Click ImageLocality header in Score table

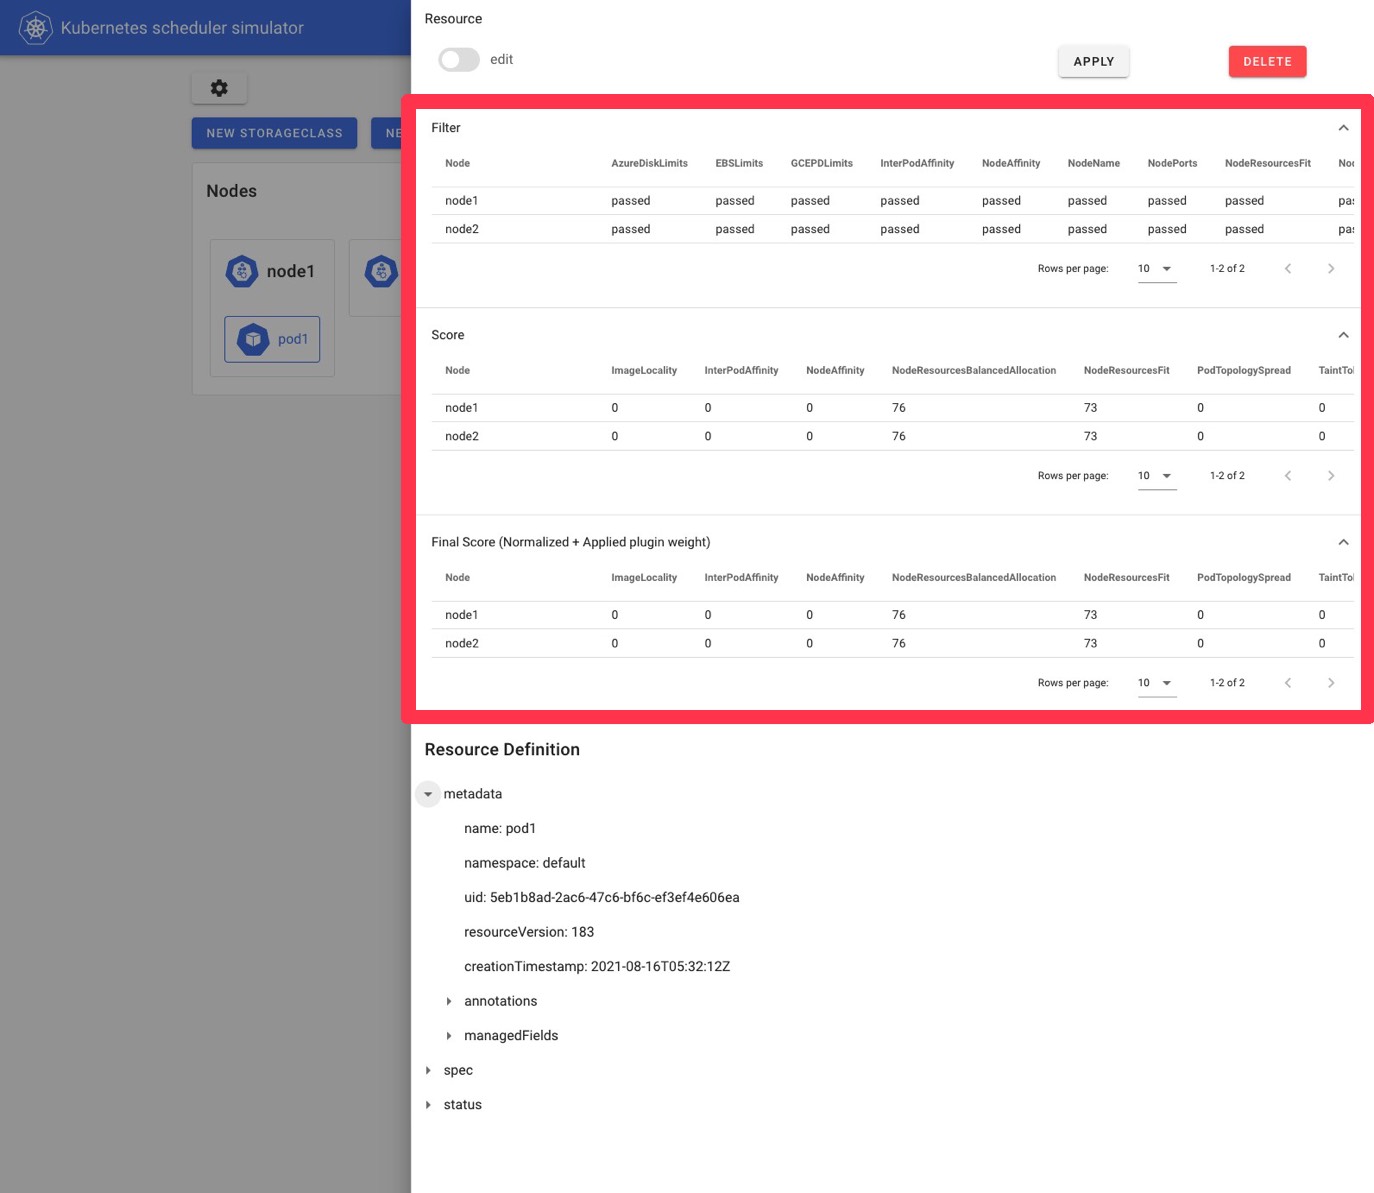[x=644, y=370]
